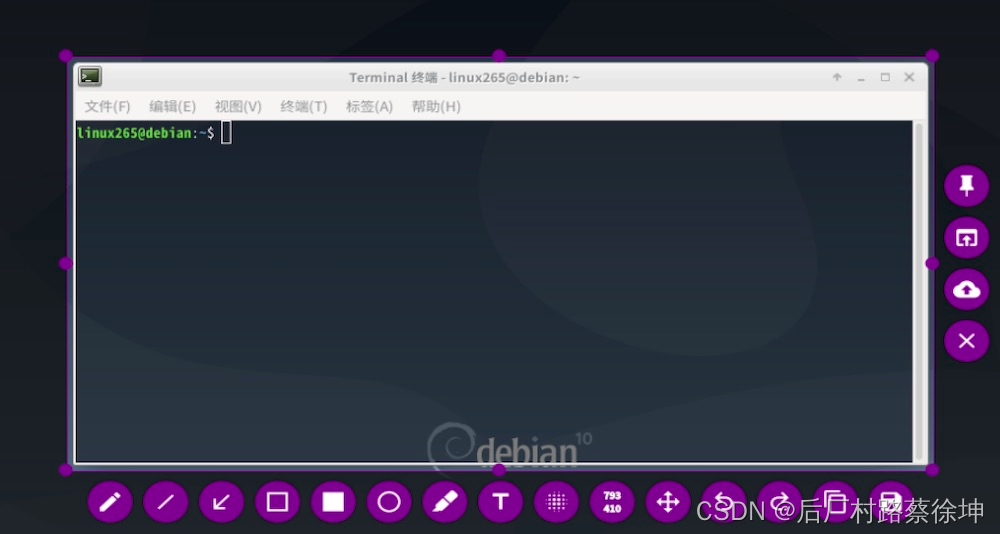The image size is (1000, 534).
Task: Select the Text tool
Action: tap(501, 502)
